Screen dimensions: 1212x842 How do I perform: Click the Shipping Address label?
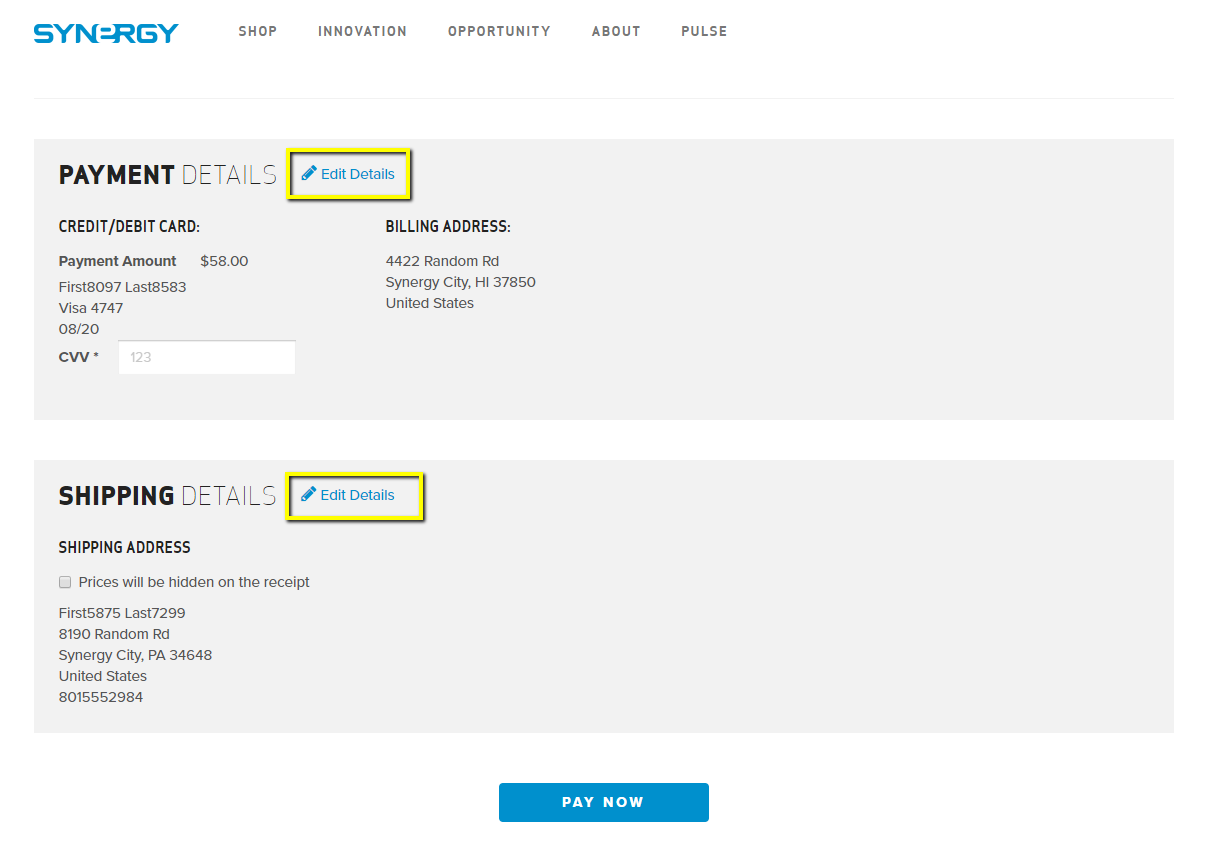125,548
